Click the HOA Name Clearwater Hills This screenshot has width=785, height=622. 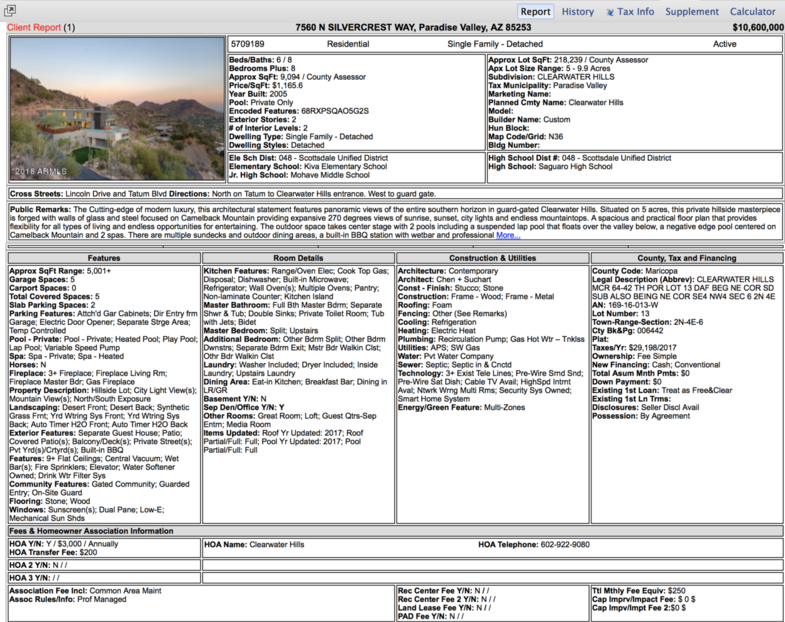[x=254, y=544]
